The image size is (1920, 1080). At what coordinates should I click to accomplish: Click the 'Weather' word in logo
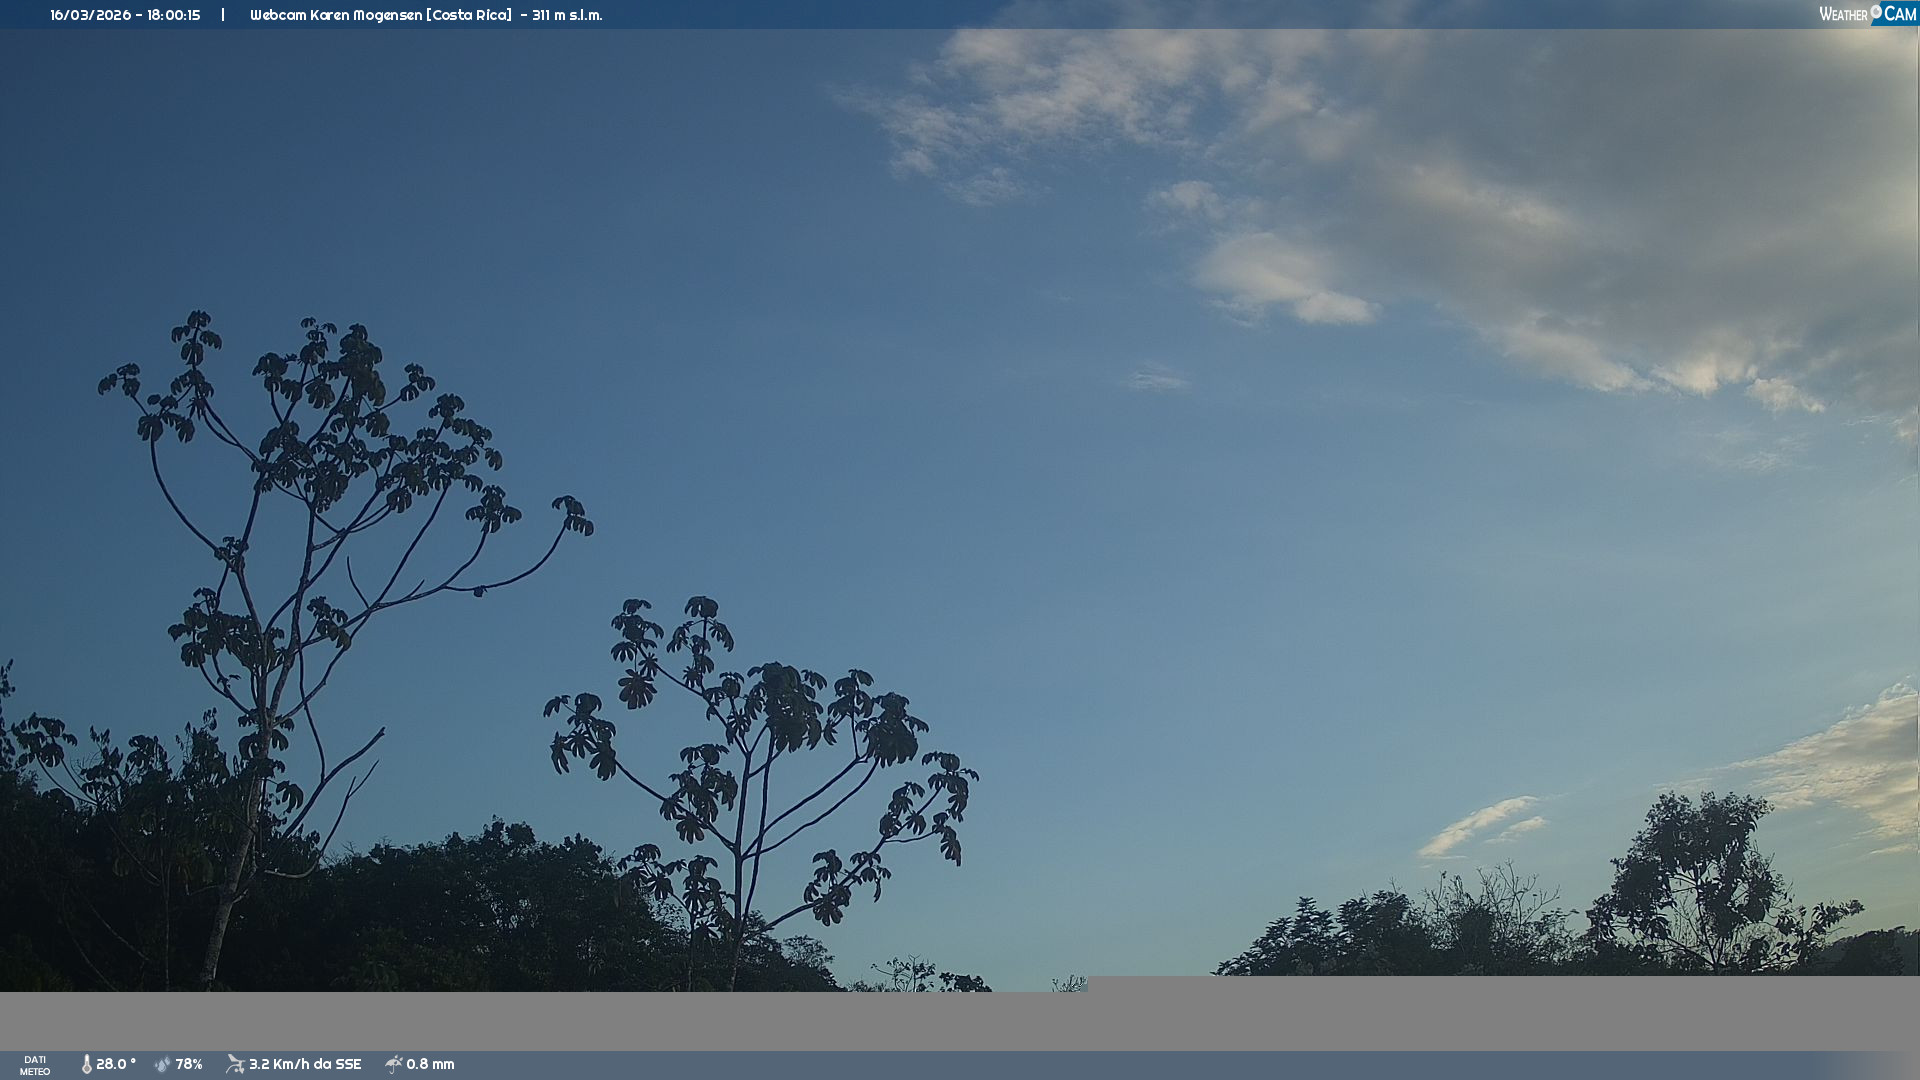point(1843,14)
